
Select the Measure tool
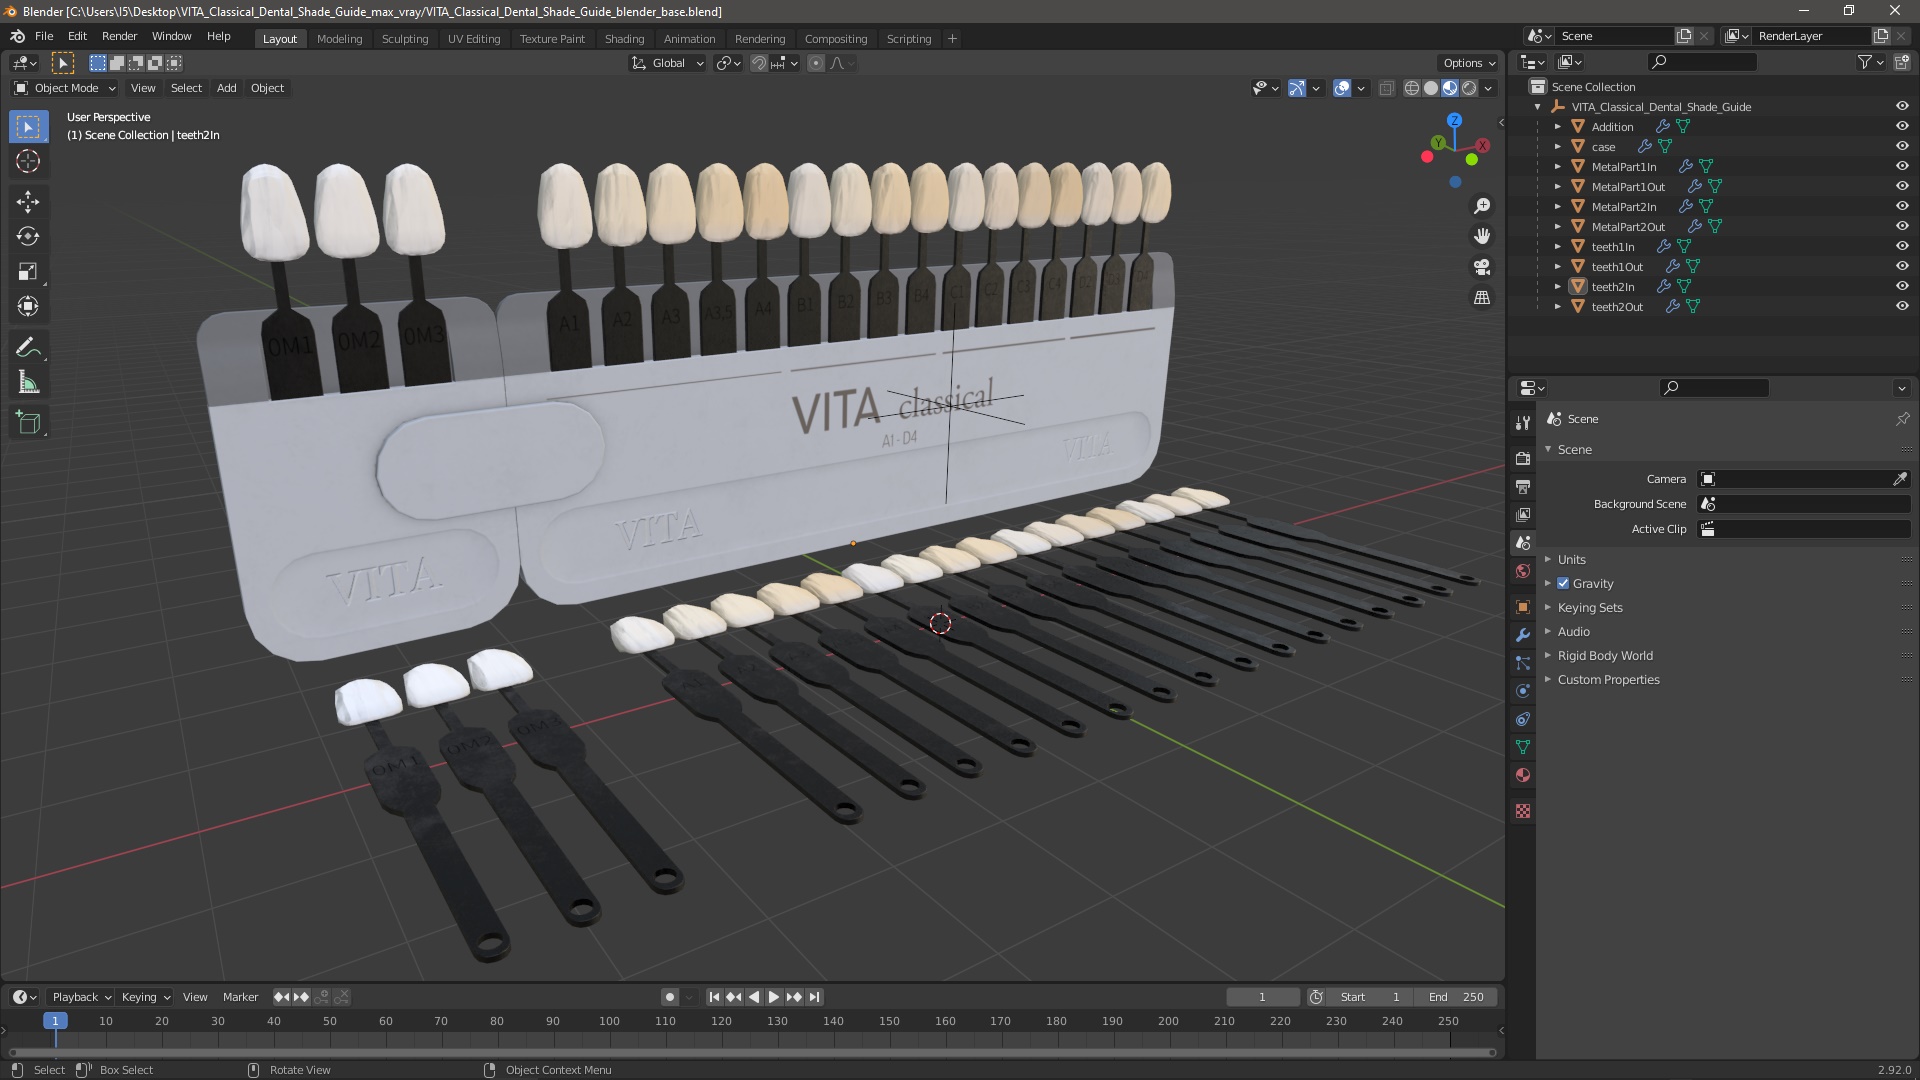(x=28, y=383)
